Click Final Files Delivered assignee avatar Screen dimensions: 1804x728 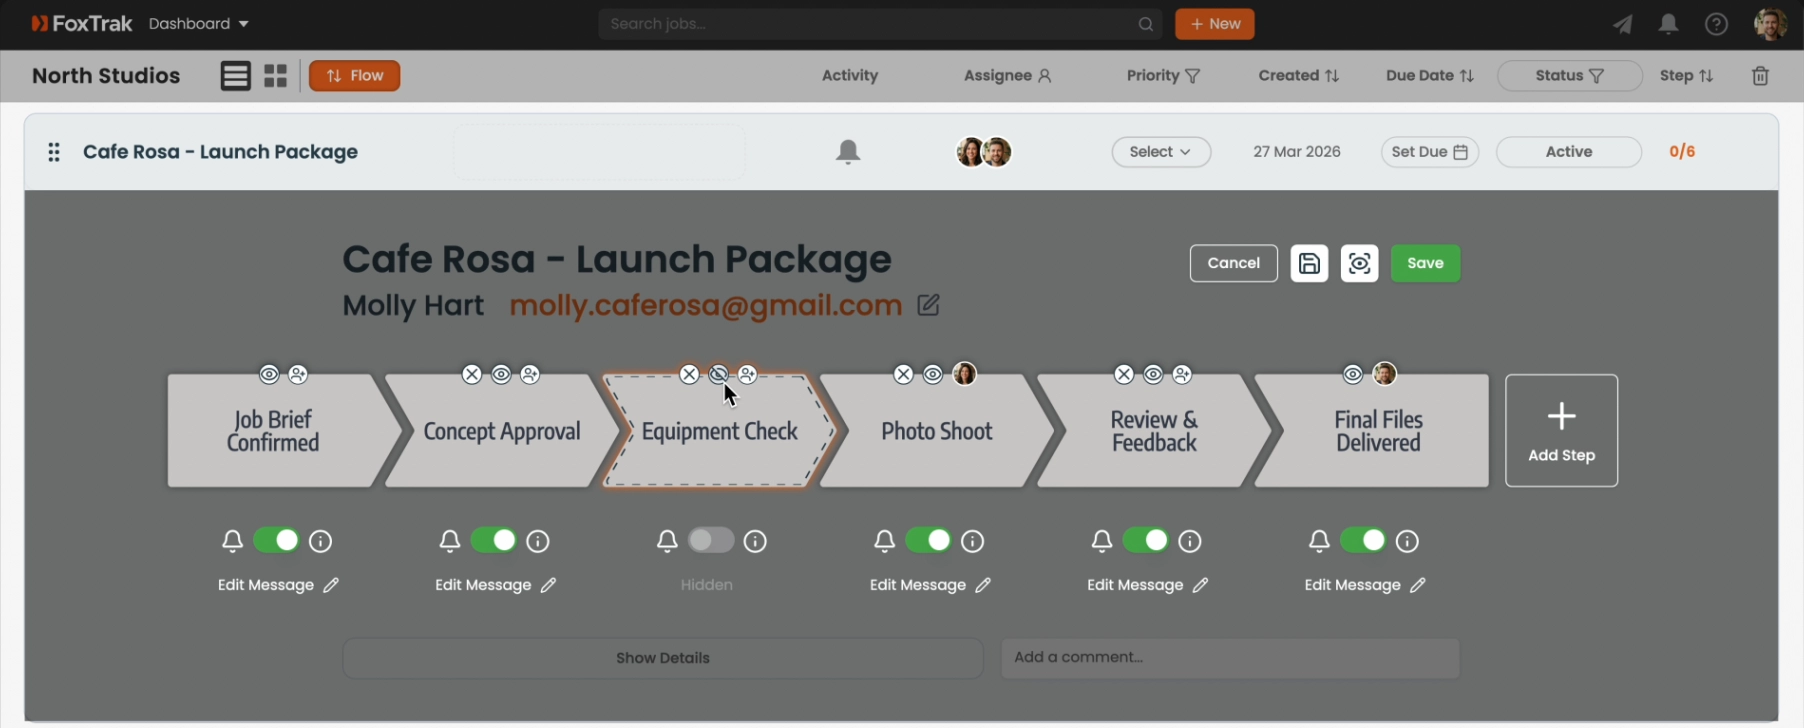click(1384, 374)
